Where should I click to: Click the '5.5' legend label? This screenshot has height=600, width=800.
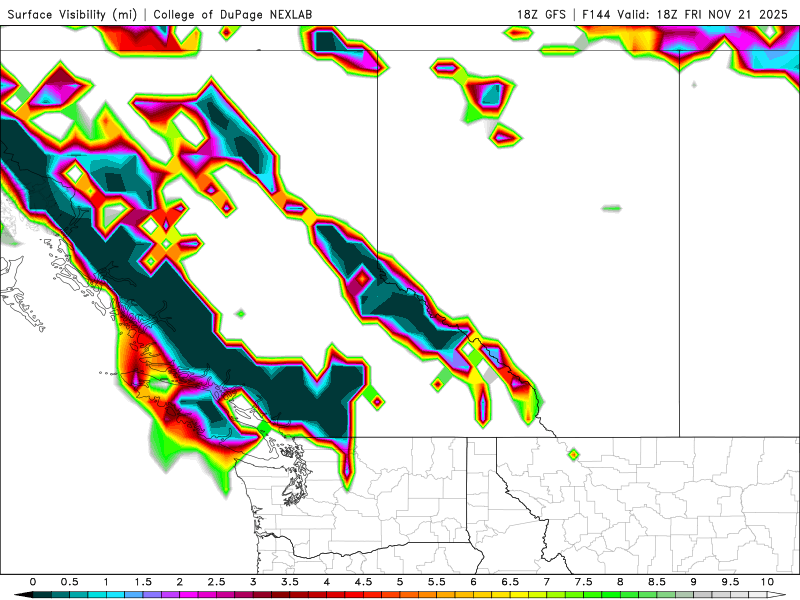point(437,582)
